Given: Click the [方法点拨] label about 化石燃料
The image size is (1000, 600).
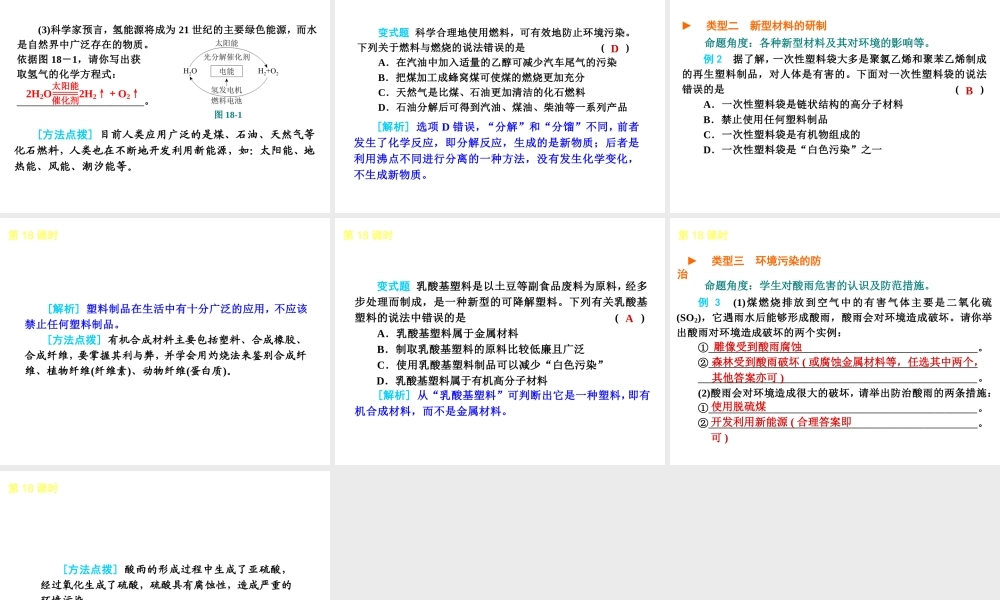Looking at the screenshot, I should (65, 135).
